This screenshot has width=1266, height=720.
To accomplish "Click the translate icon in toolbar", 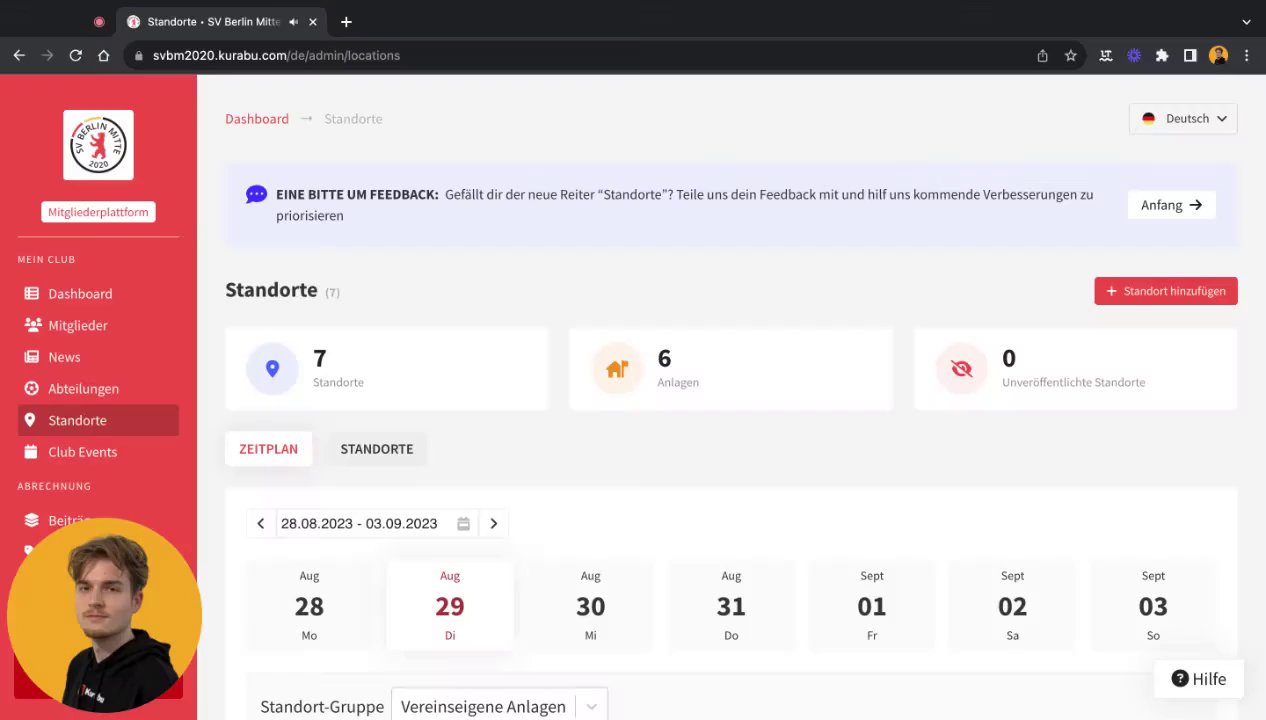I will (x=1106, y=56).
